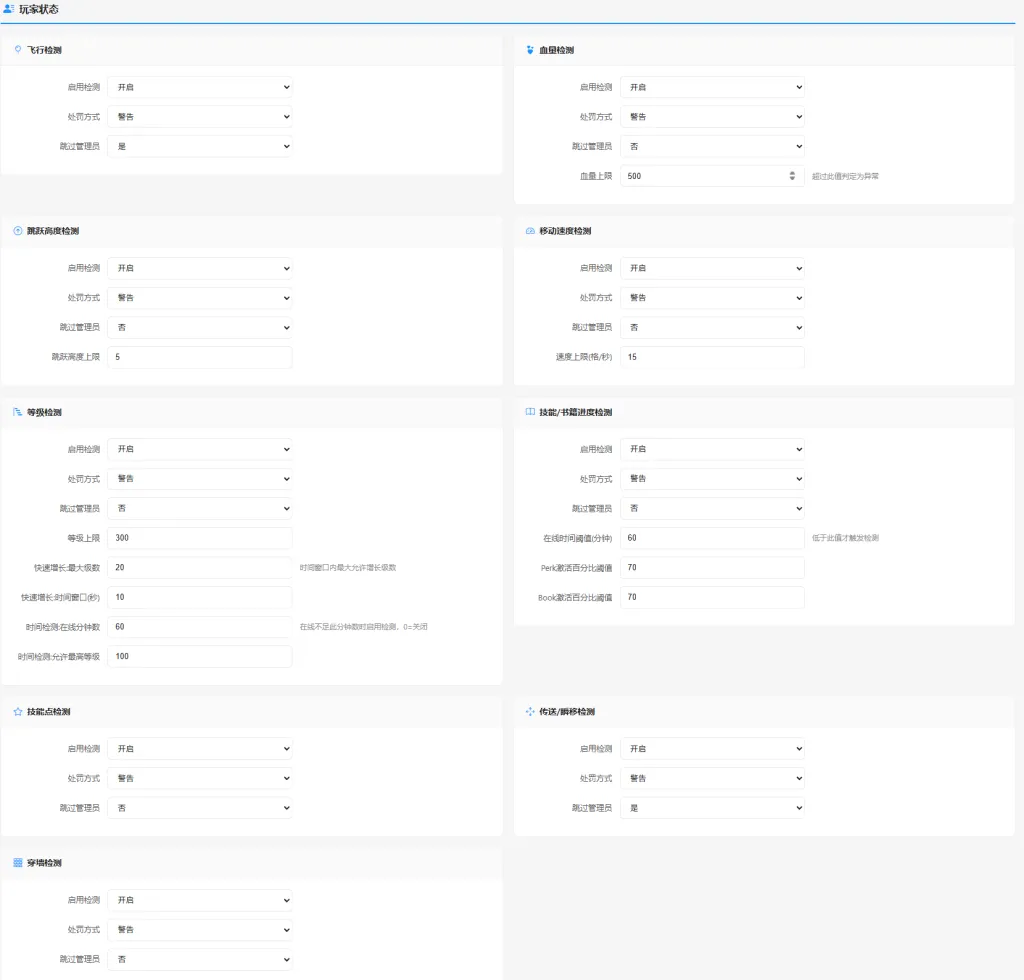This screenshot has height=980, width=1024.
Task: Open 血量检测 处罚方式 dropdown
Action: pyautogui.click(x=712, y=117)
